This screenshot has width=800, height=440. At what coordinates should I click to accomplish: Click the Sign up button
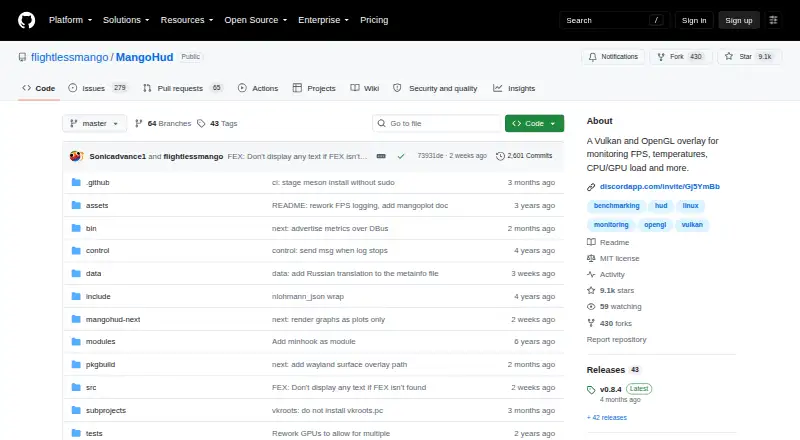tap(739, 20)
